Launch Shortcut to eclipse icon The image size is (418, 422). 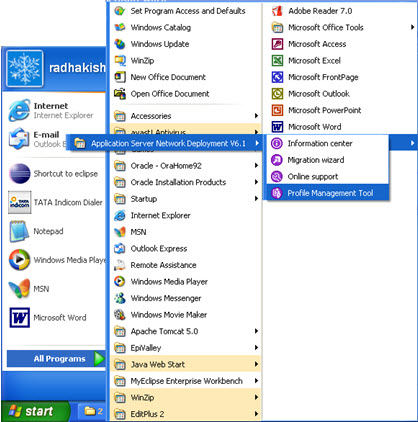tap(19, 173)
